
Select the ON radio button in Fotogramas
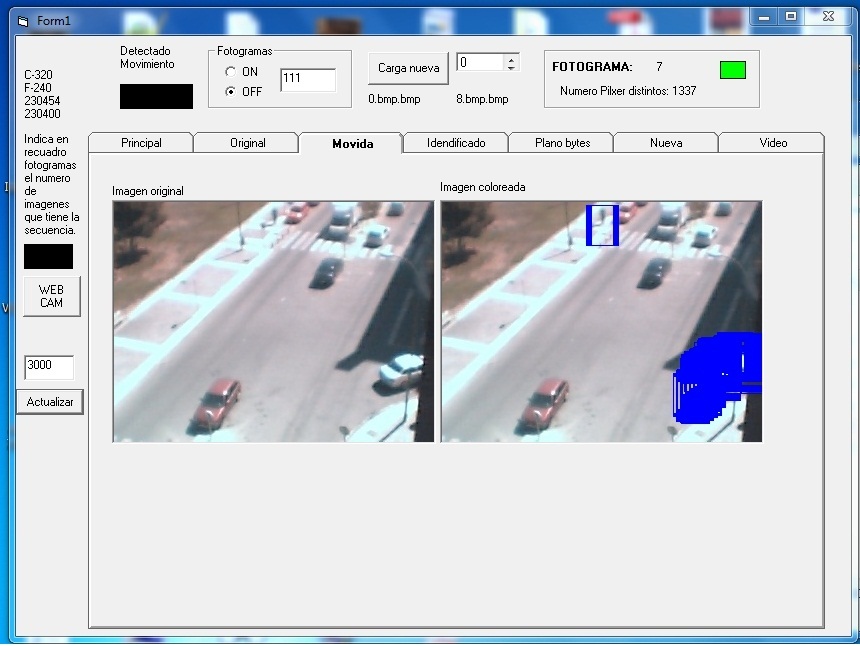pyautogui.click(x=230, y=72)
